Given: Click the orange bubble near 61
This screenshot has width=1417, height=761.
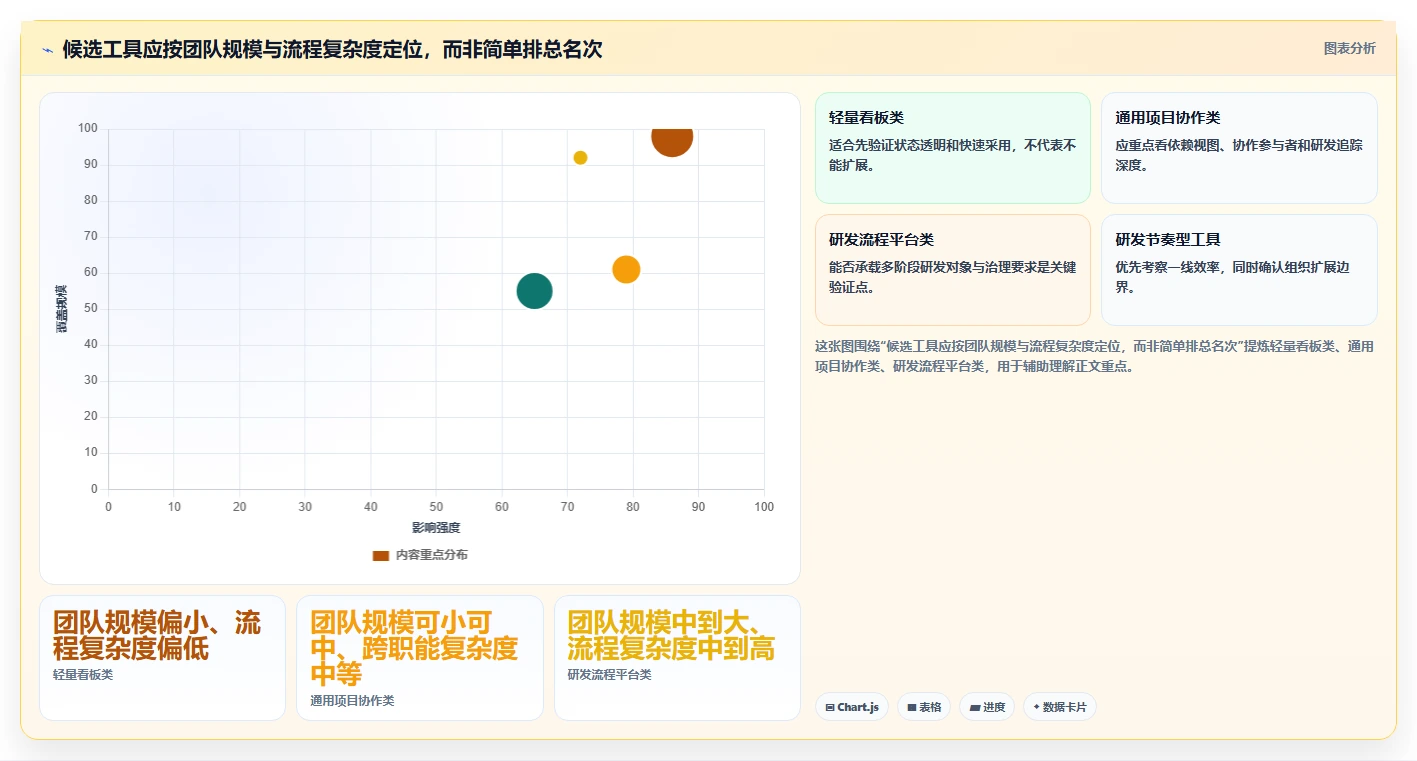Looking at the screenshot, I should (626, 269).
